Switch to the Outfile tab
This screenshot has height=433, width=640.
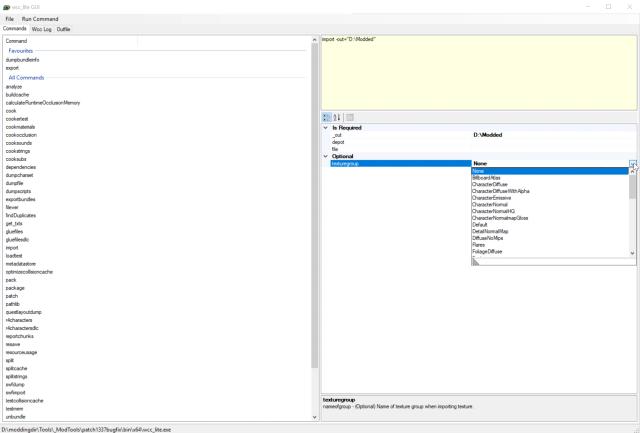(63, 29)
